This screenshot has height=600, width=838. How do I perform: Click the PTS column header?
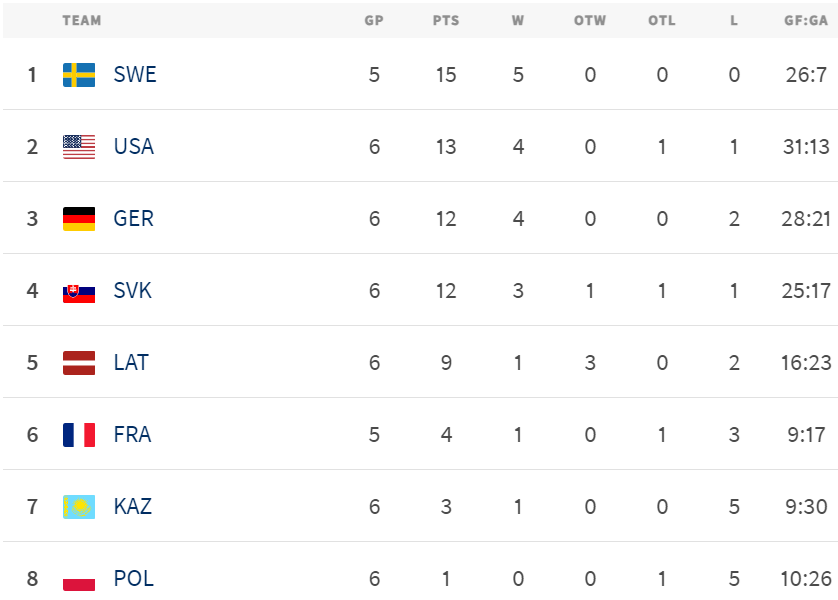446,20
